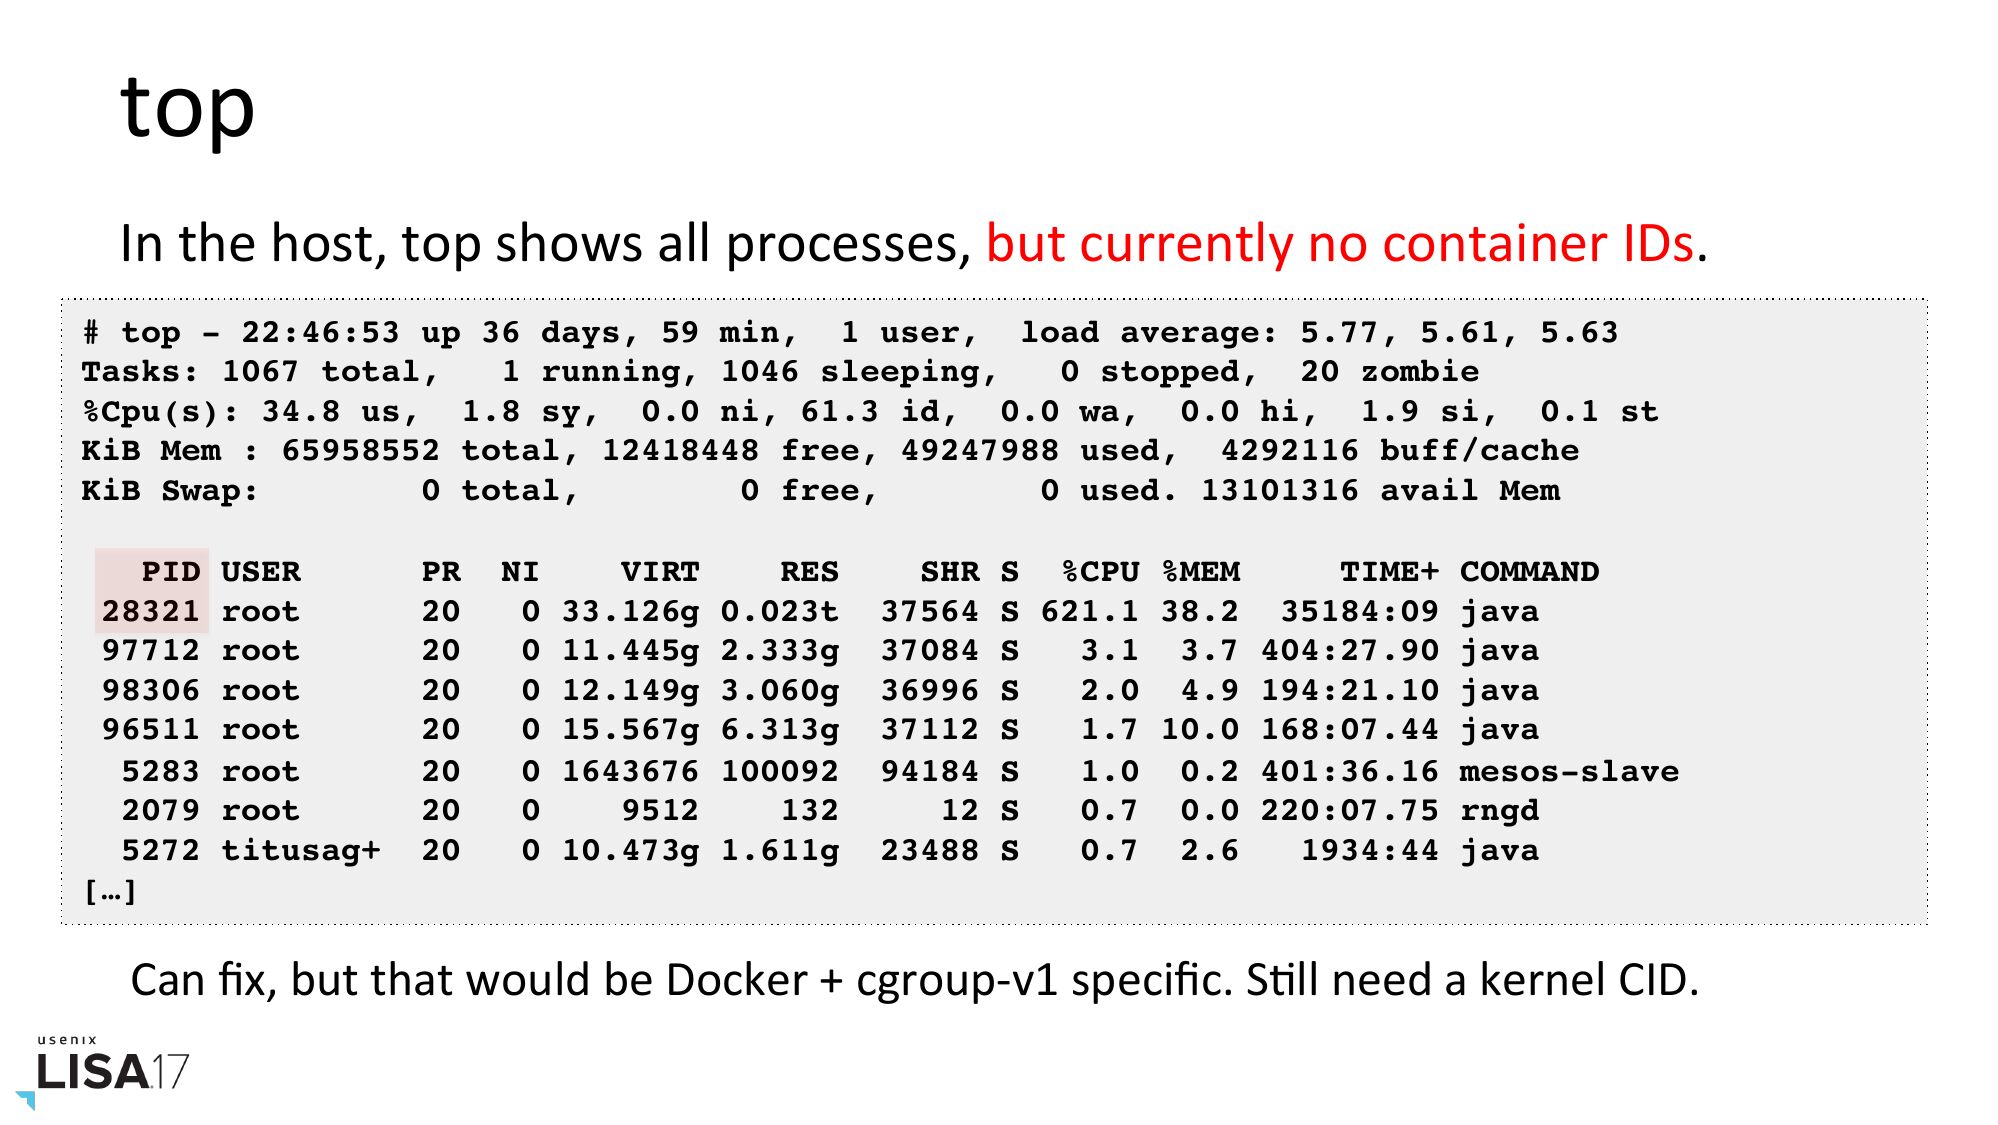Click the highlighted PID 28321
Image resolution: width=1998 pixels, height=1125 pixels.
pos(150,611)
